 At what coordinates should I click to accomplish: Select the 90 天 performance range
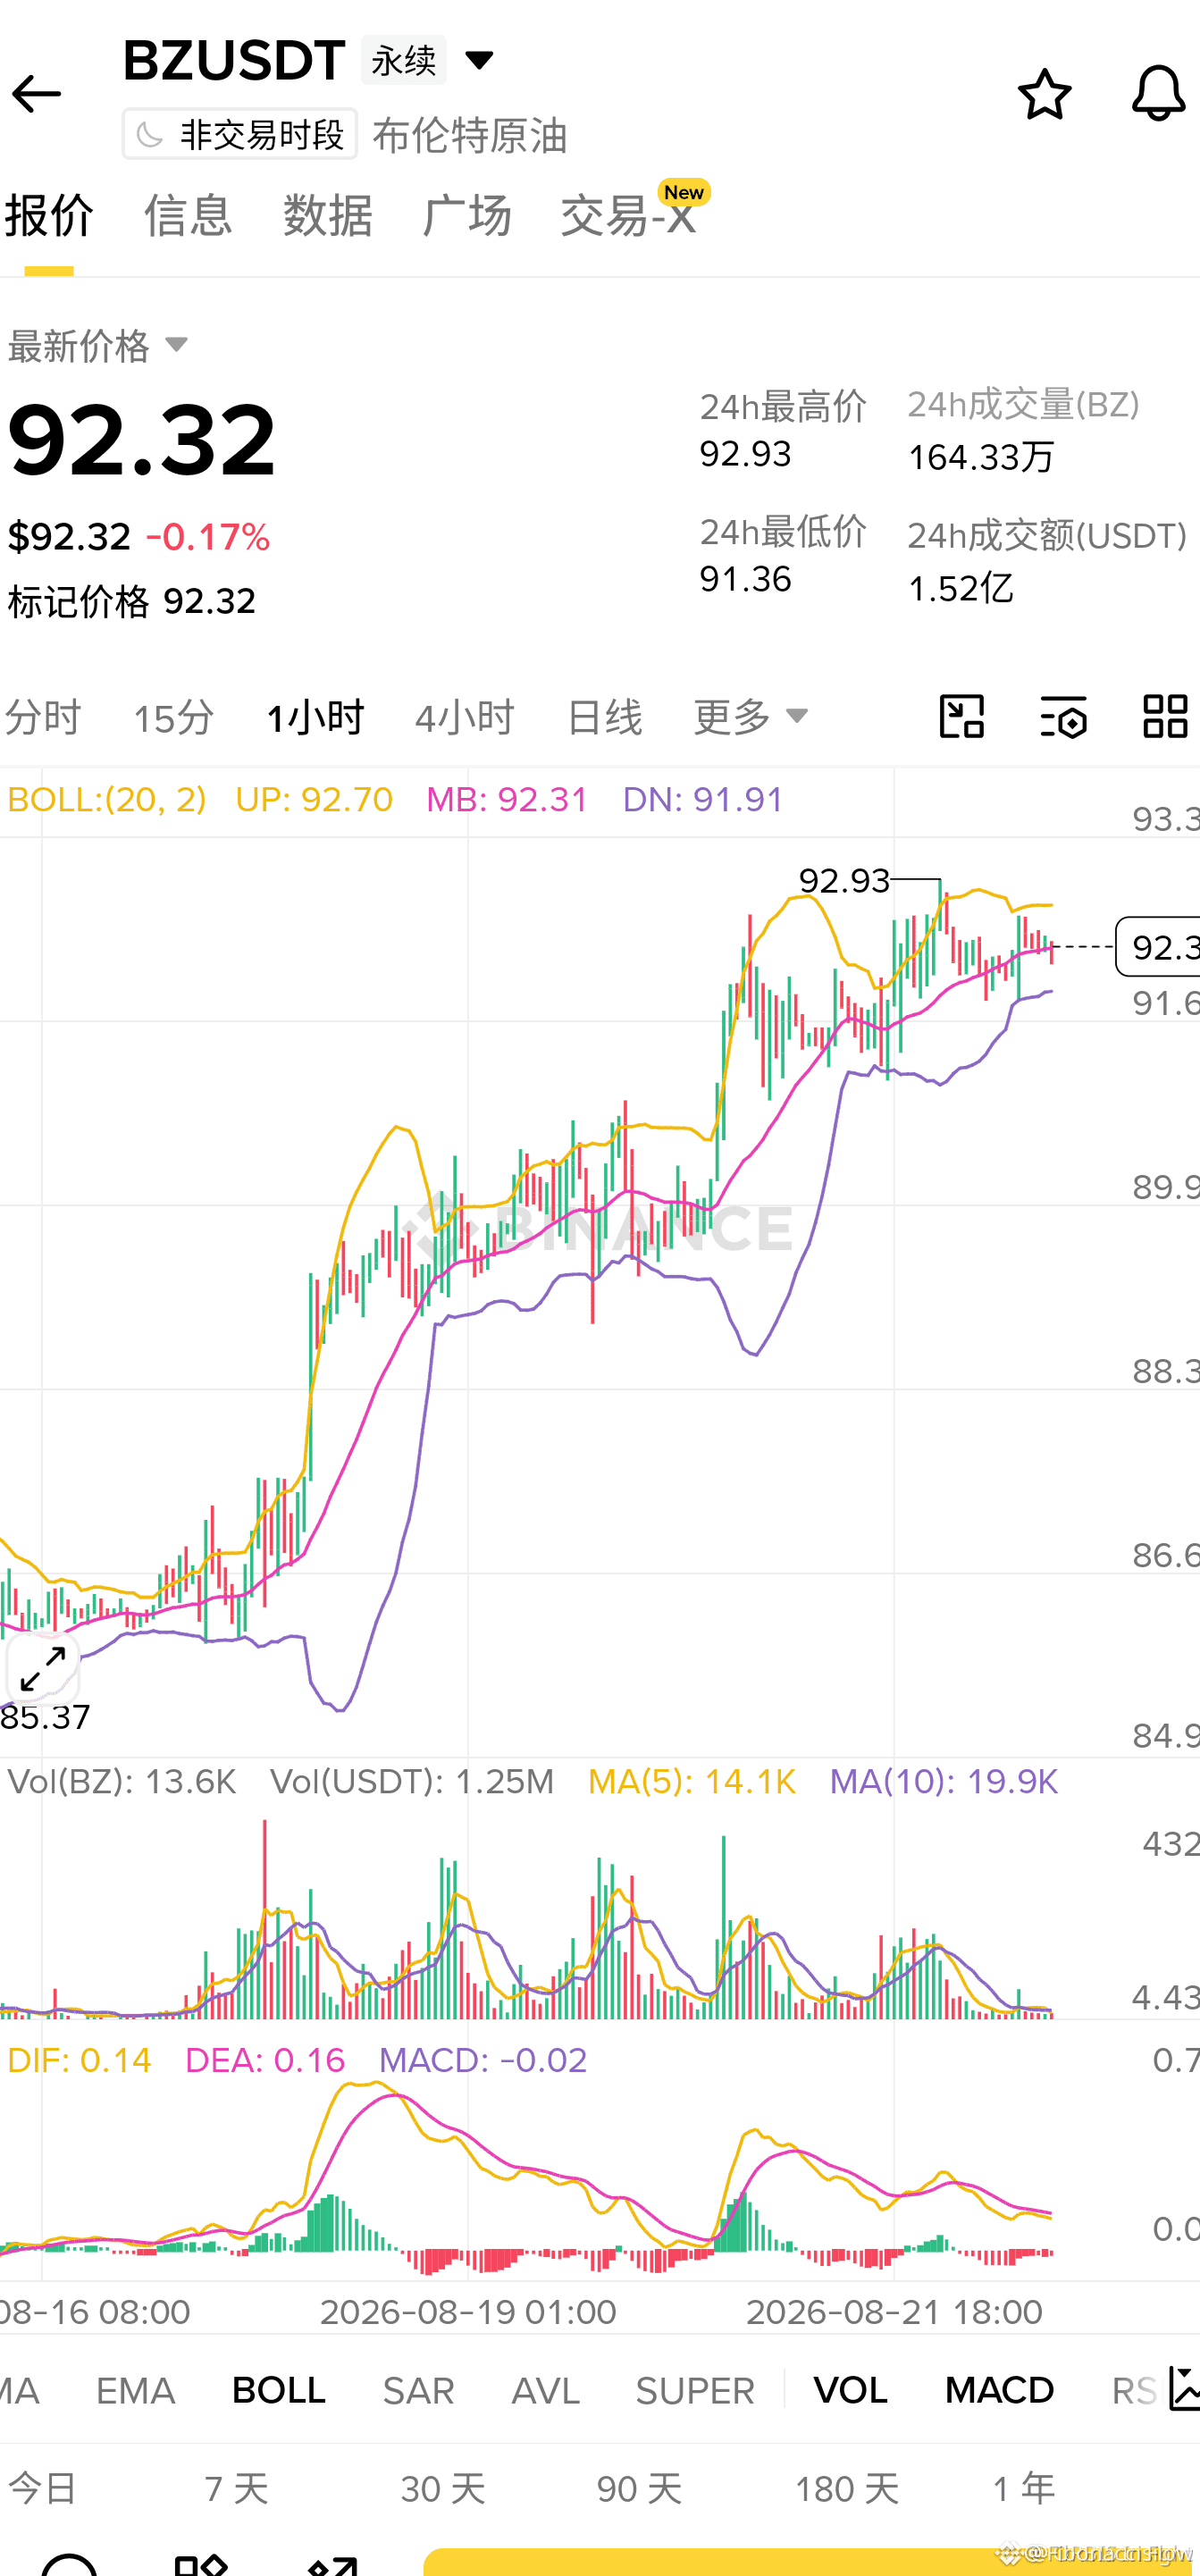click(x=639, y=2488)
